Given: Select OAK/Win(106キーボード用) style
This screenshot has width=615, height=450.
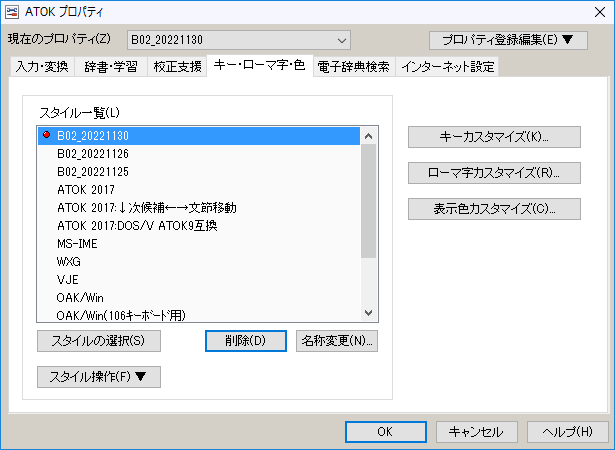Looking at the screenshot, I should click(199, 315).
